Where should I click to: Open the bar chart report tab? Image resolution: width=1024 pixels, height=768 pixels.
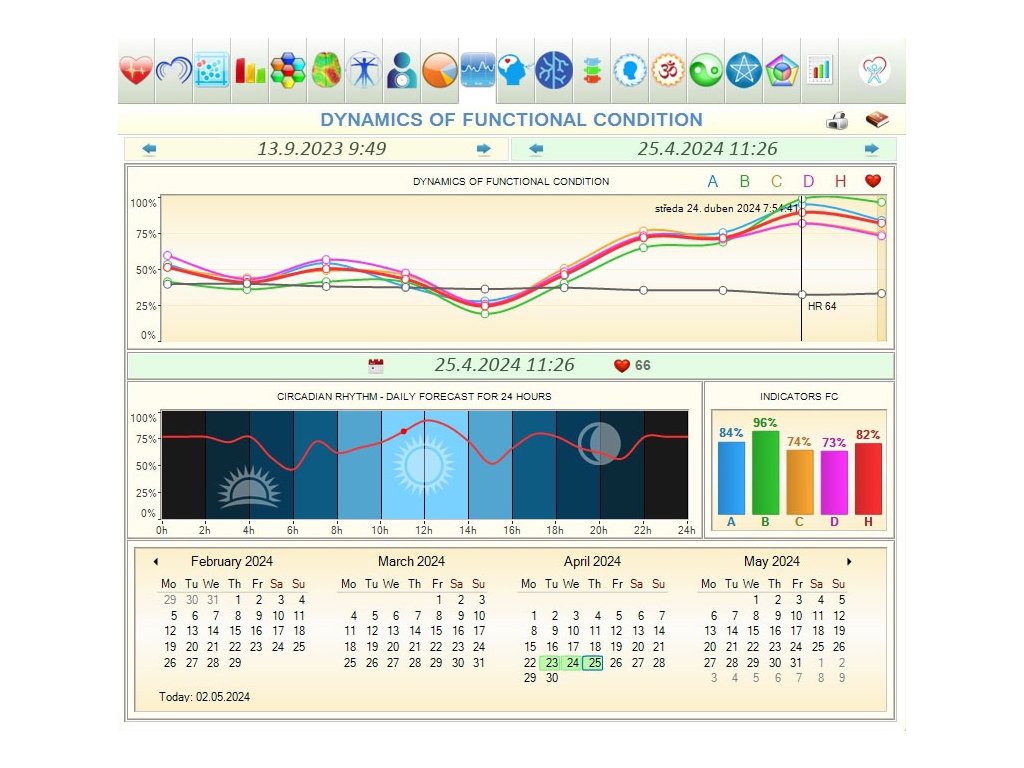(x=820, y=70)
